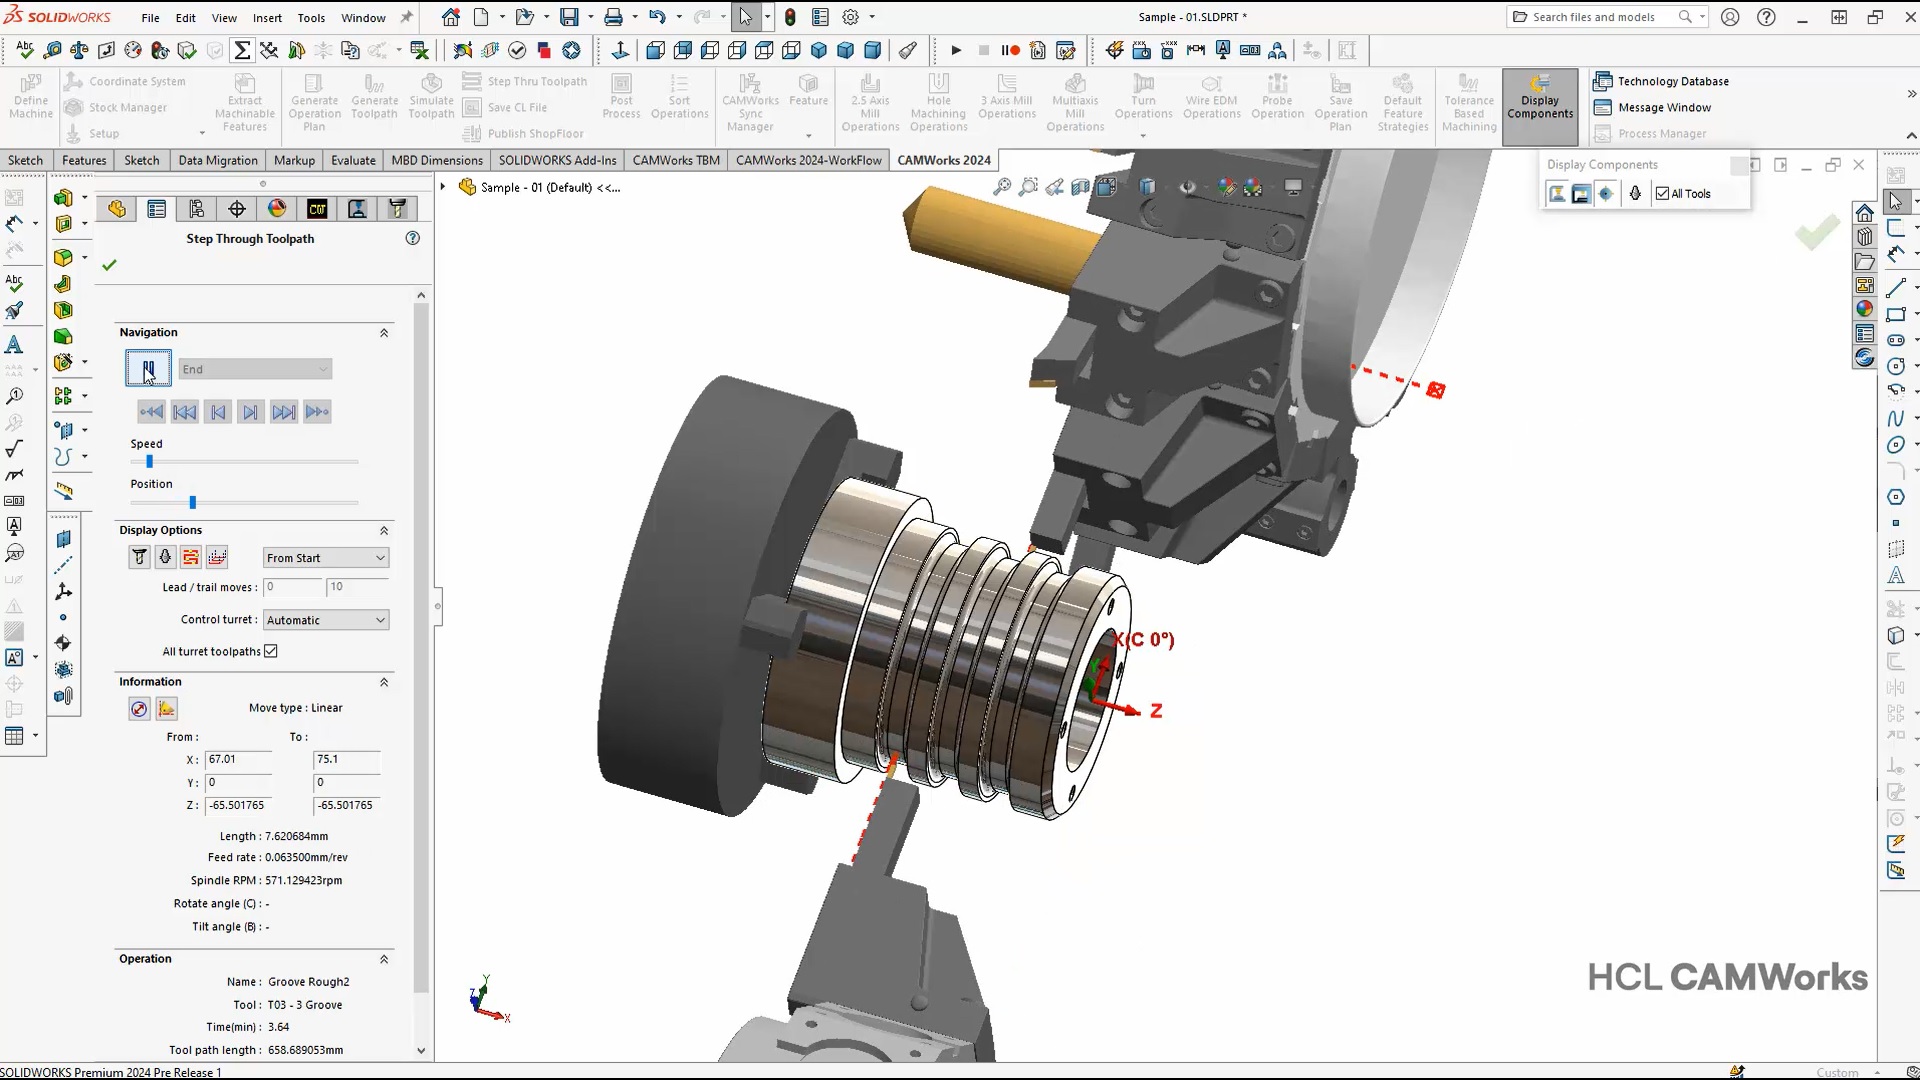Click Edit Appearance icon in viewport toolbar
Viewport: 1920px width, 1080px height.
1226,187
